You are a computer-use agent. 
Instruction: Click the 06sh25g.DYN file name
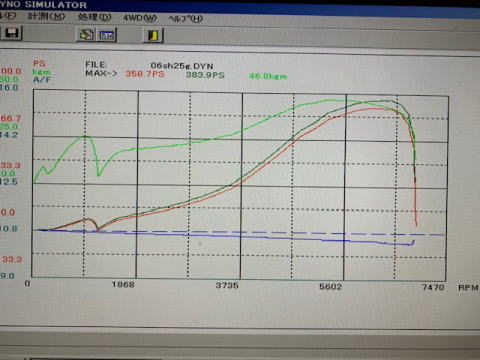[182, 66]
